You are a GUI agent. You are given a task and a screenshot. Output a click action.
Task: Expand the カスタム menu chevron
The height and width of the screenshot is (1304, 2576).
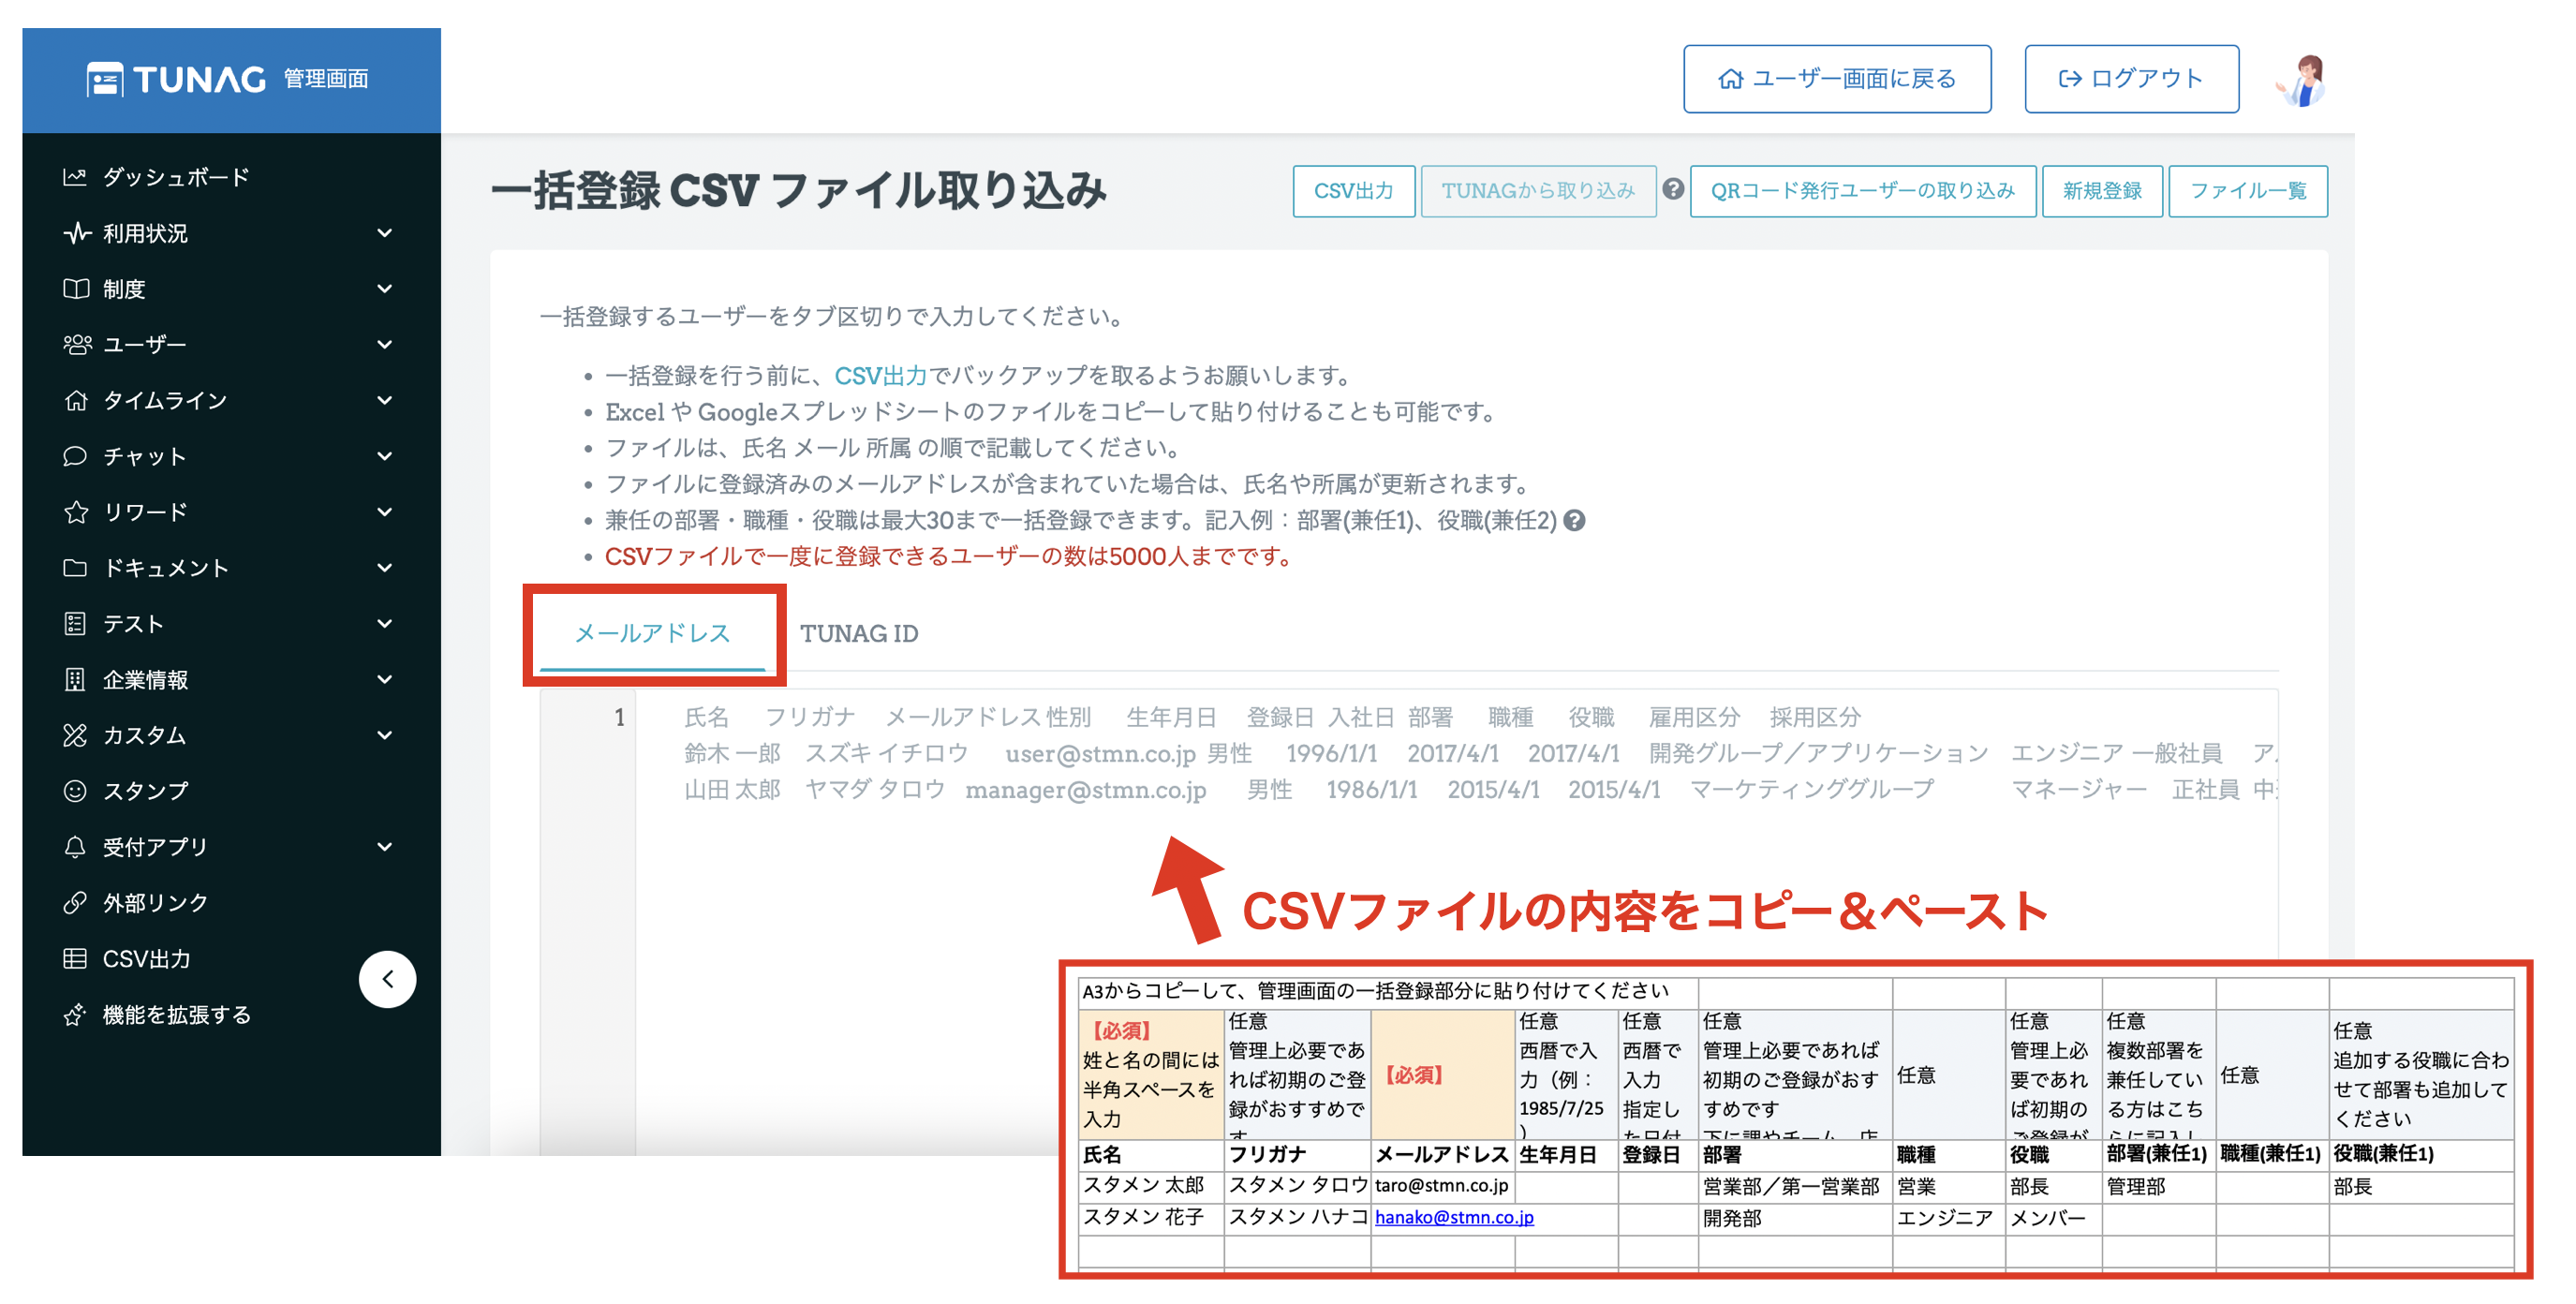(384, 735)
